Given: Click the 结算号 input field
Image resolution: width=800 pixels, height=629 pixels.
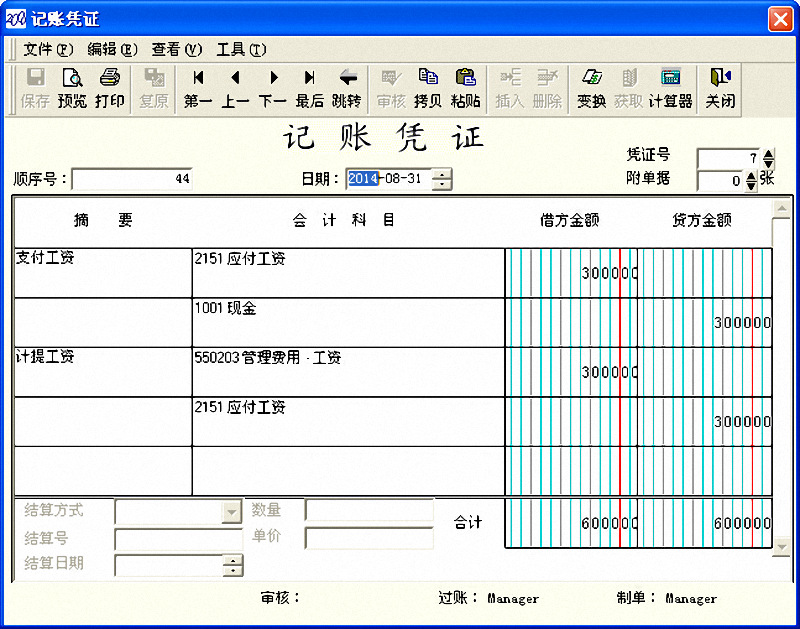Looking at the screenshot, I should click(x=179, y=539).
